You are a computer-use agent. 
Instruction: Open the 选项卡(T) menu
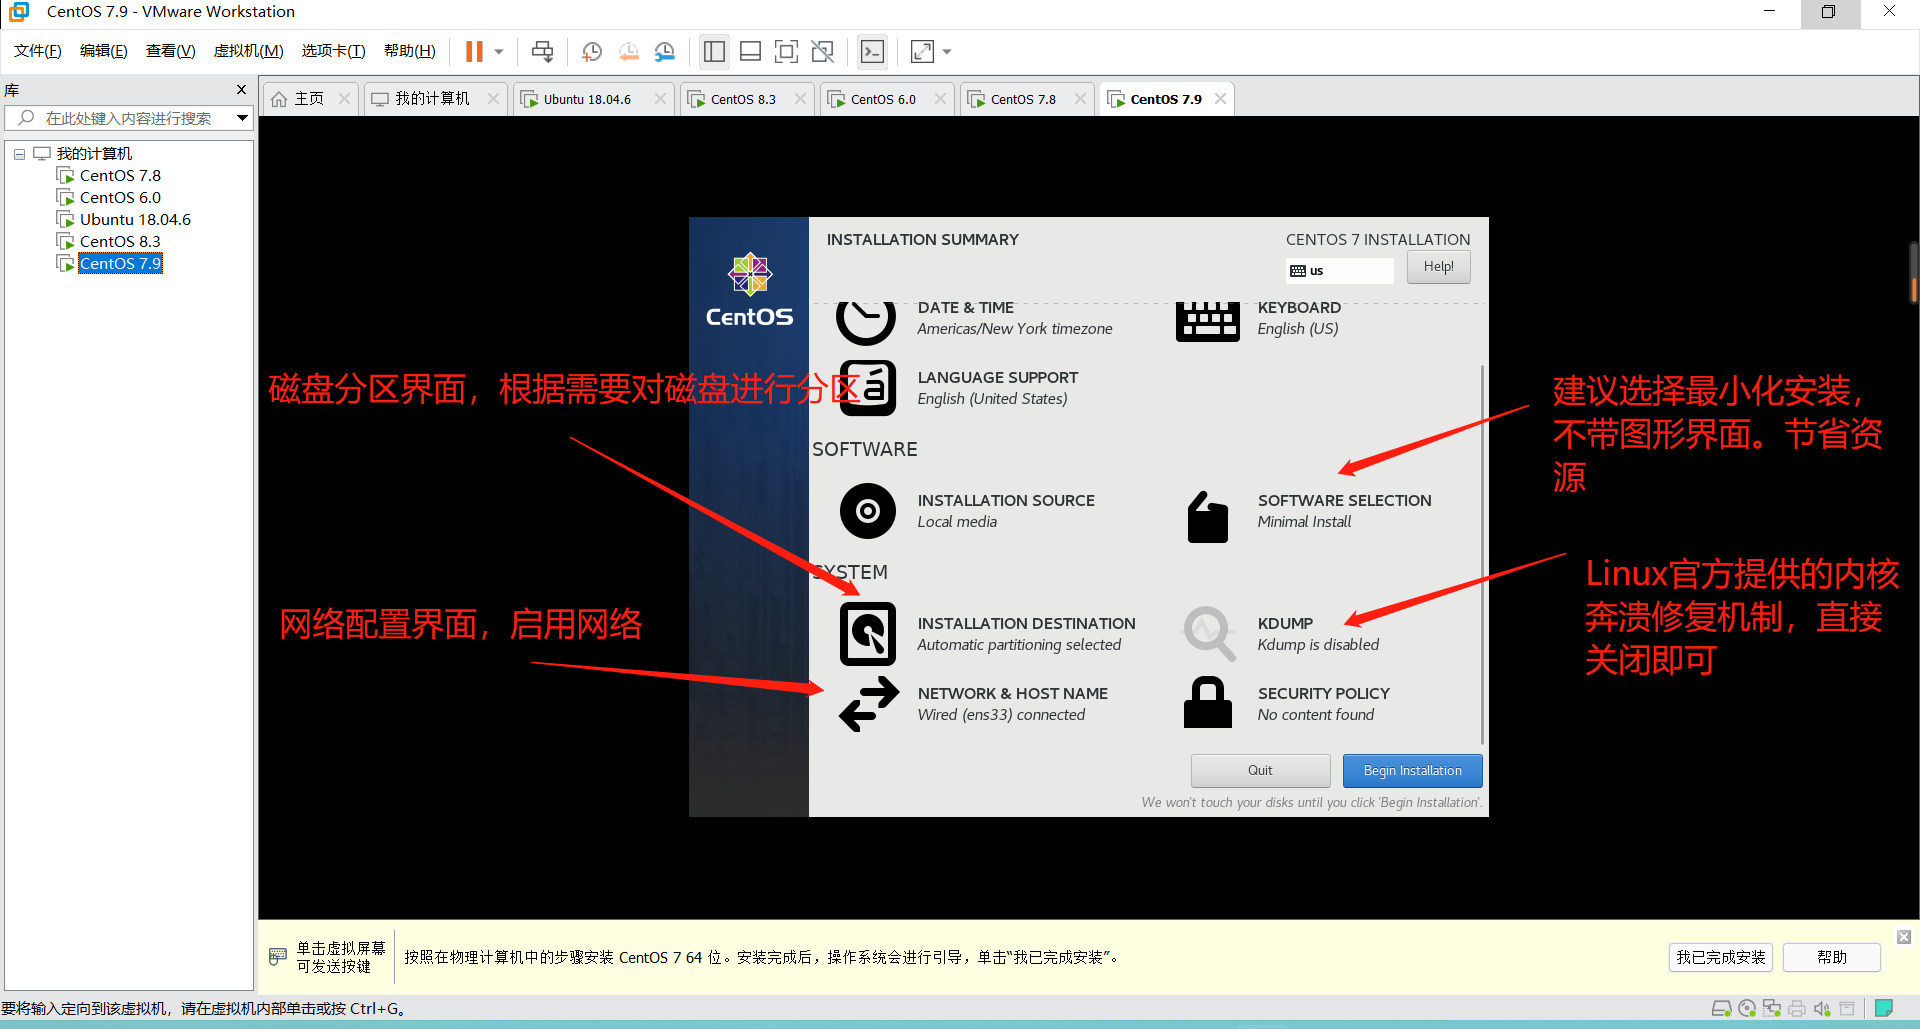coord(334,51)
